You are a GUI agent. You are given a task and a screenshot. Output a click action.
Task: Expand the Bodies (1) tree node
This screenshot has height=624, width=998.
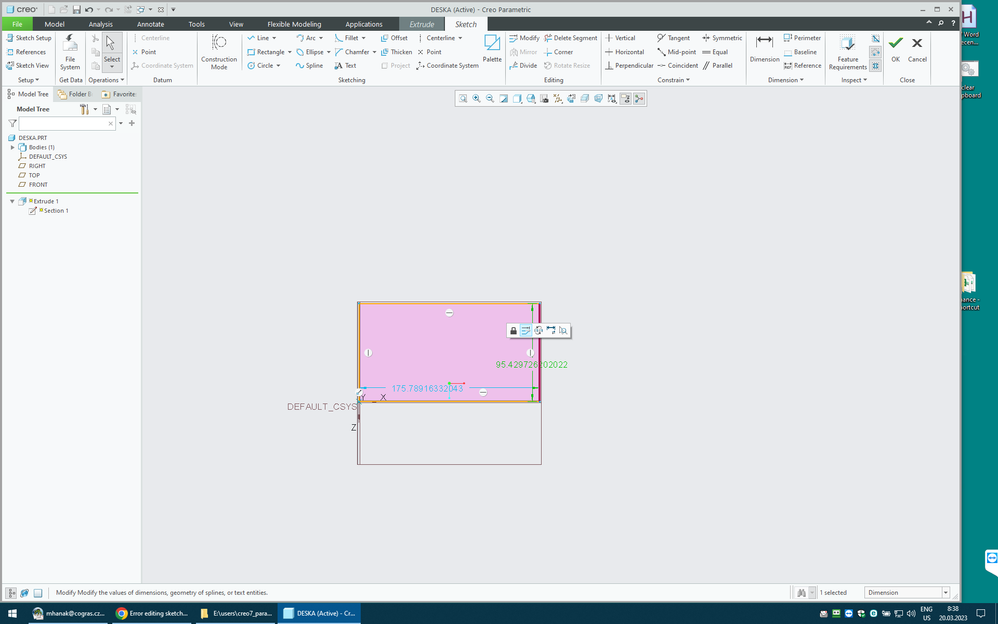pyautogui.click(x=12, y=147)
